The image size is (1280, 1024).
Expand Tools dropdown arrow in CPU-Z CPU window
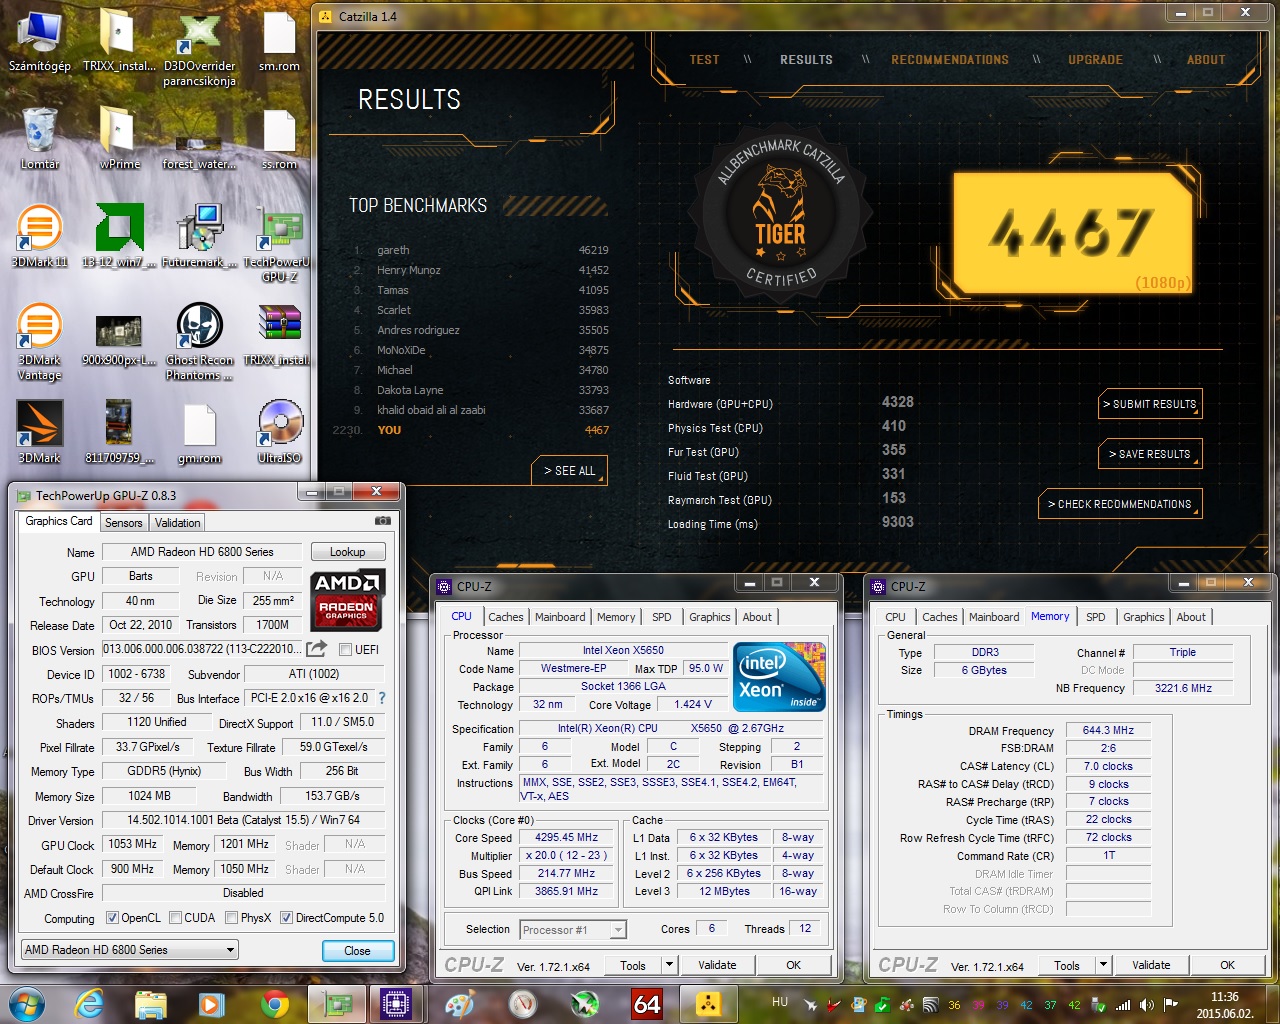pyautogui.click(x=669, y=965)
